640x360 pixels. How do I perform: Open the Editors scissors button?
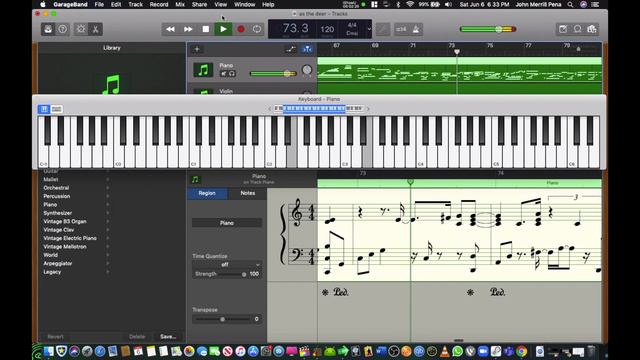coord(96,29)
